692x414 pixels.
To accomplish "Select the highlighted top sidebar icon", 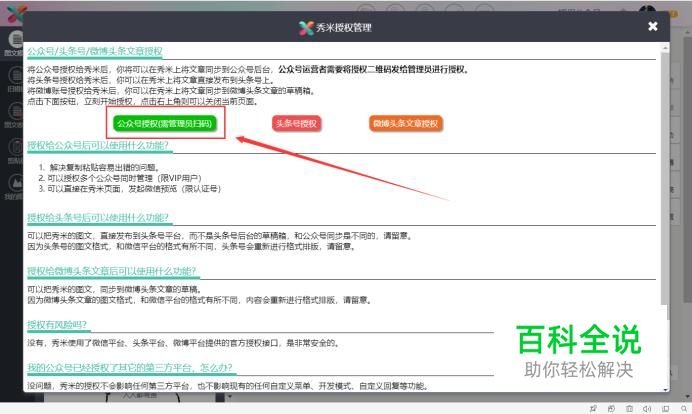I will coord(16,40).
